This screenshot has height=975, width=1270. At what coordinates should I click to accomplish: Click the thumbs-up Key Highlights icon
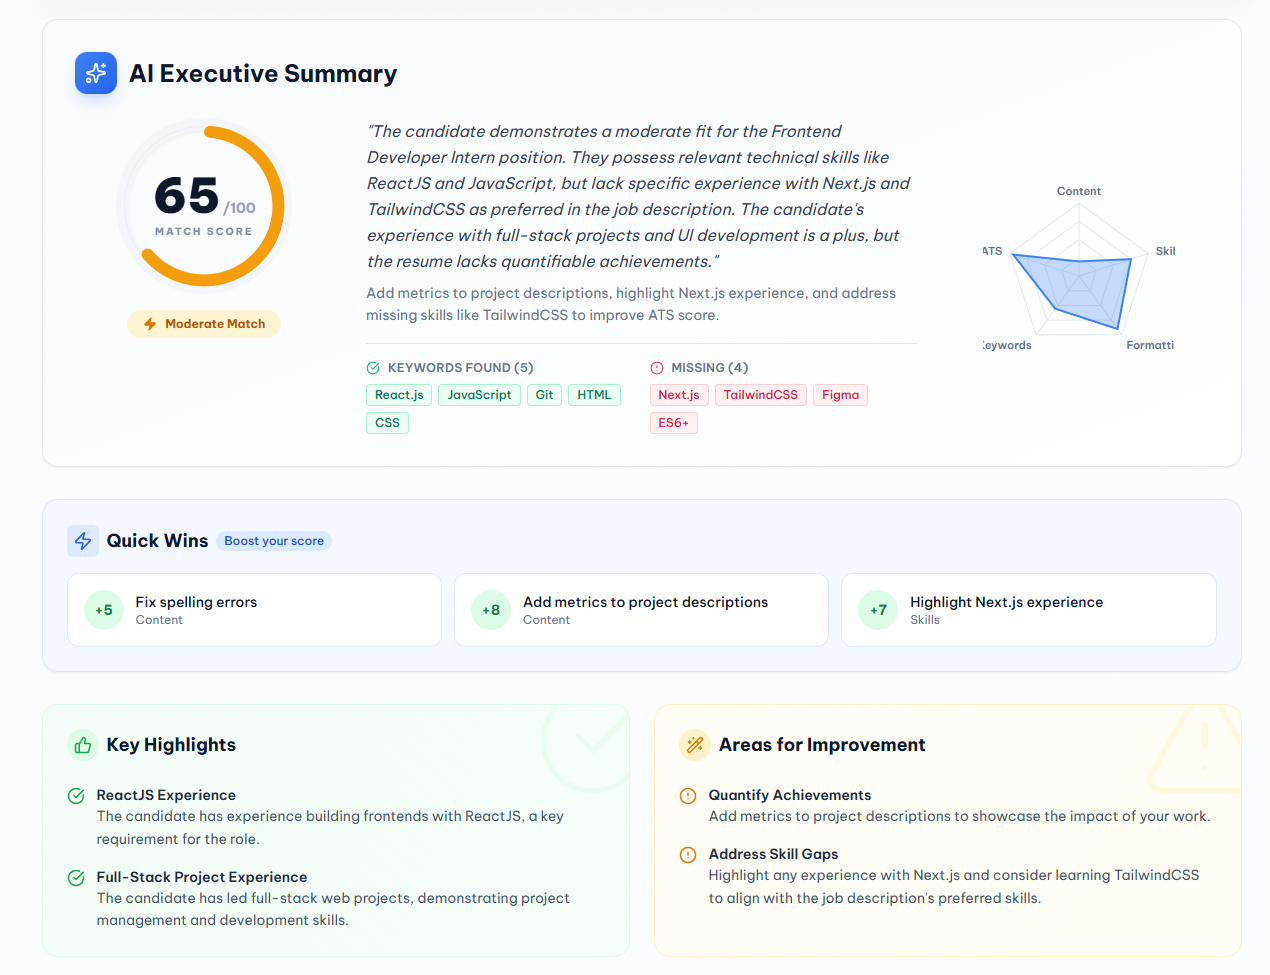83,745
